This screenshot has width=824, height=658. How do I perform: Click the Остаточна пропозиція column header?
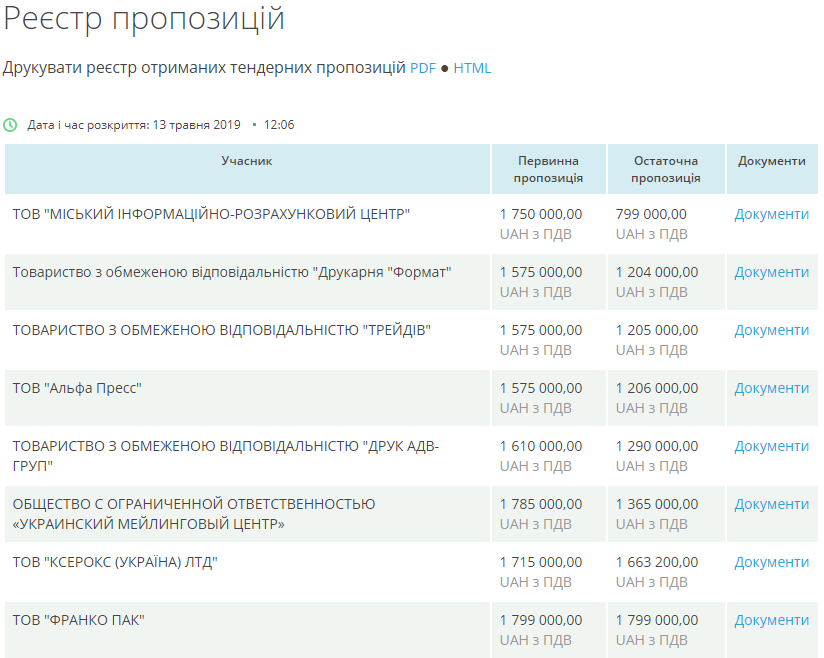(666, 169)
